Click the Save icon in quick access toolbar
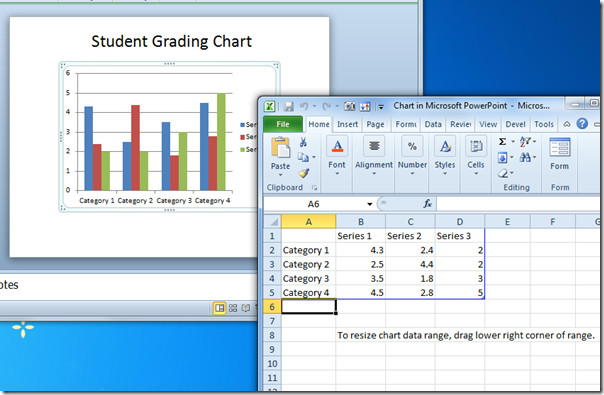604x395 pixels. click(289, 106)
